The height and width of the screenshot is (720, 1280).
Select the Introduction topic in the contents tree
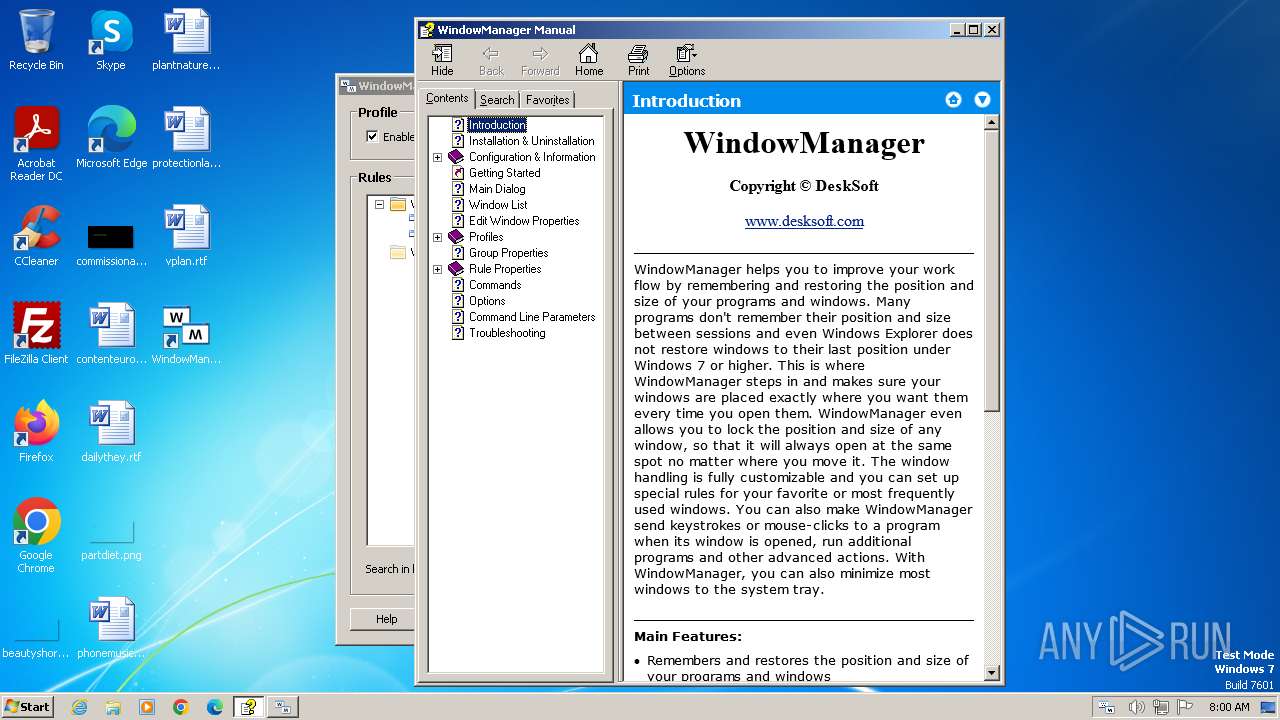tap(497, 125)
